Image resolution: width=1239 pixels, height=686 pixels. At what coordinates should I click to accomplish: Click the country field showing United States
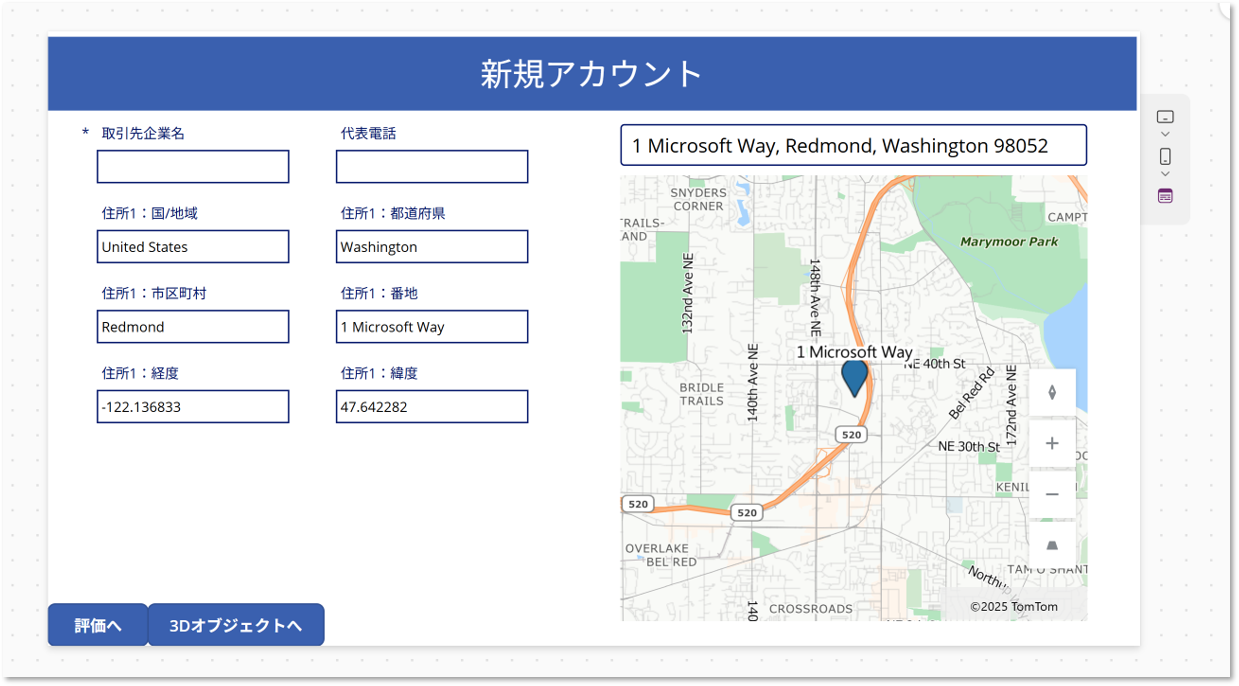[x=193, y=247]
